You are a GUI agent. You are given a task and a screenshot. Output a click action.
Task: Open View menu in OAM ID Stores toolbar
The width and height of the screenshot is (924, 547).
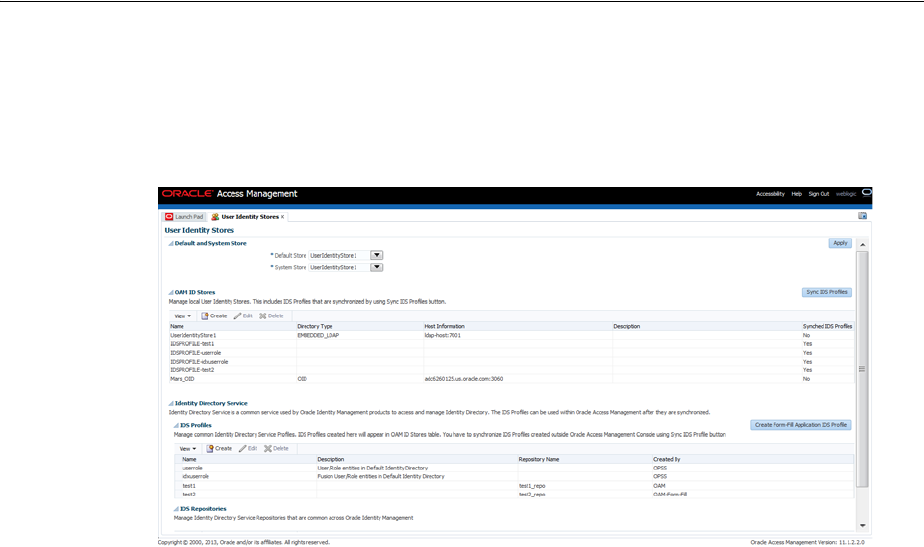(183, 316)
